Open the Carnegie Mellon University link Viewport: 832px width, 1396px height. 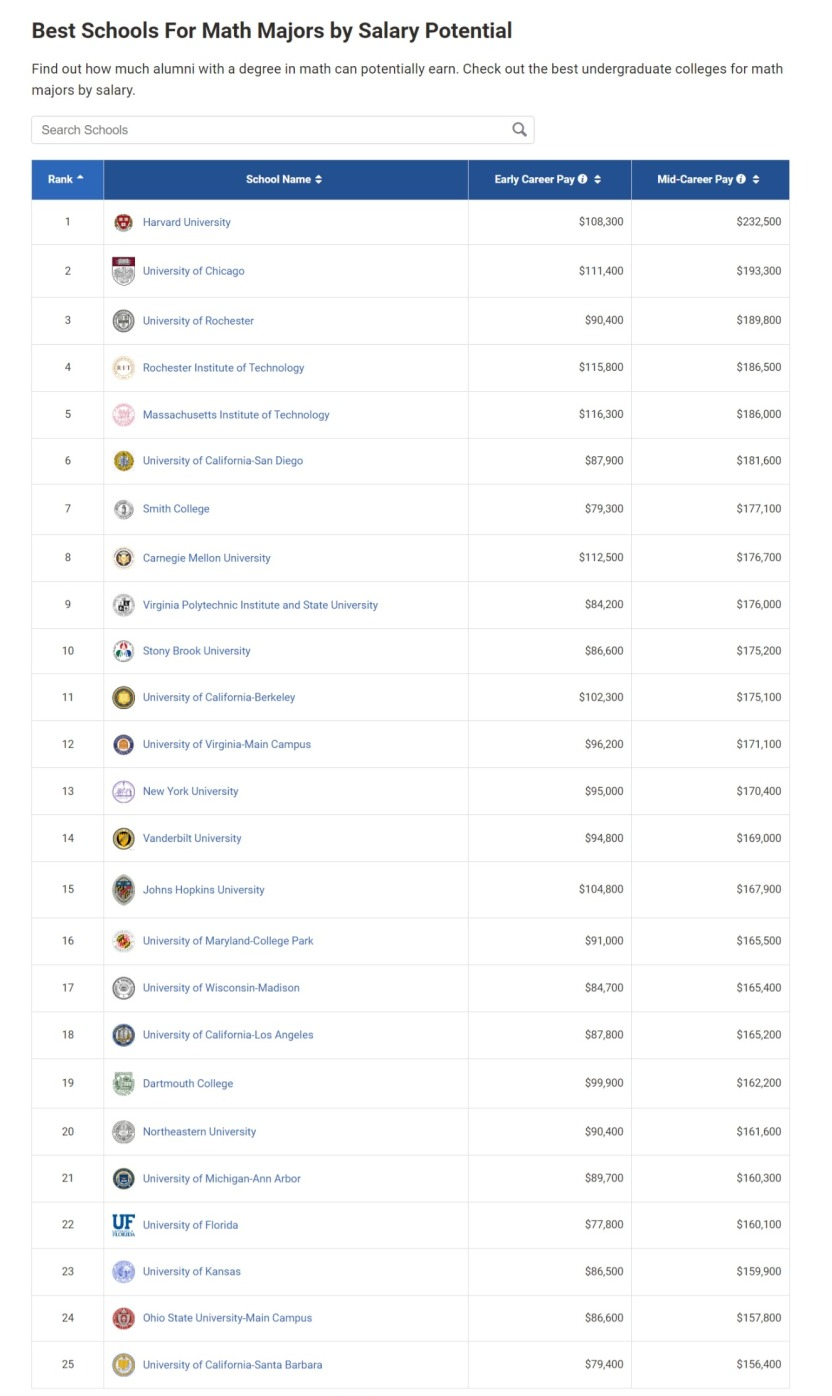[x=207, y=558]
